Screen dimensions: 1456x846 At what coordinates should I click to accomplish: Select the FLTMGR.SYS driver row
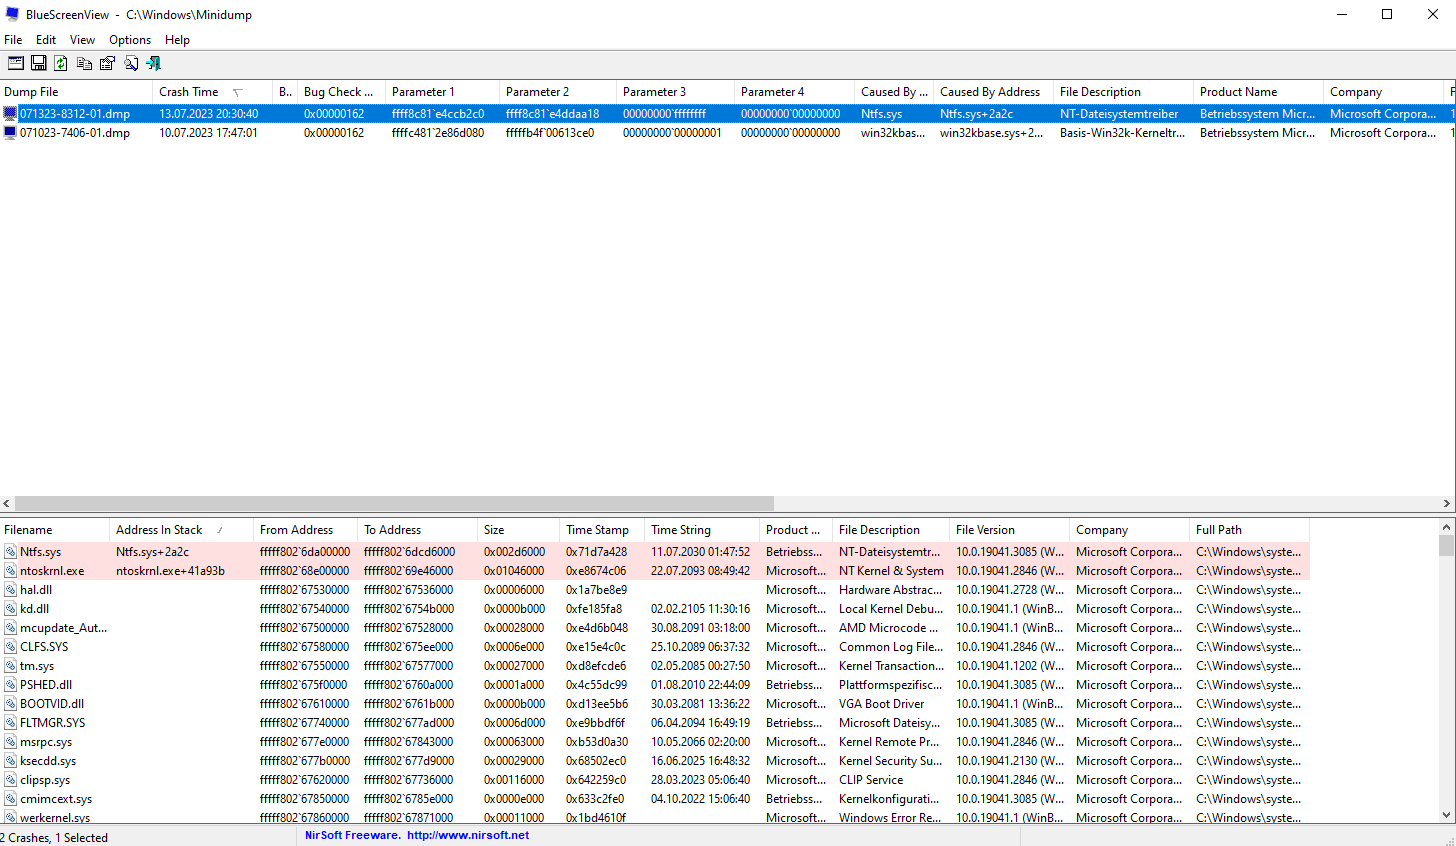click(655, 723)
